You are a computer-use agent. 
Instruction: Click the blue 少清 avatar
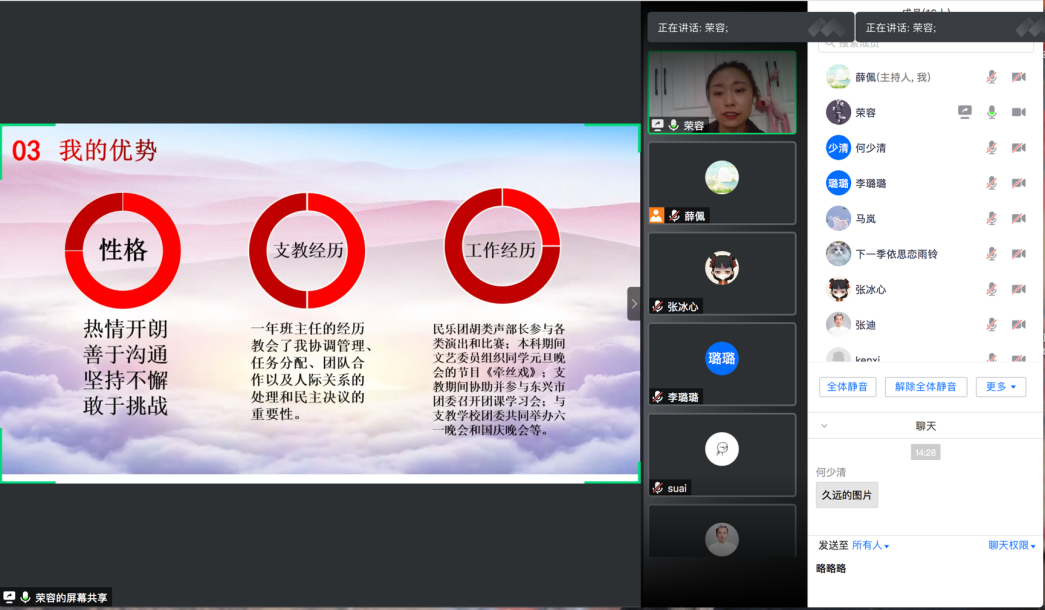pos(838,147)
